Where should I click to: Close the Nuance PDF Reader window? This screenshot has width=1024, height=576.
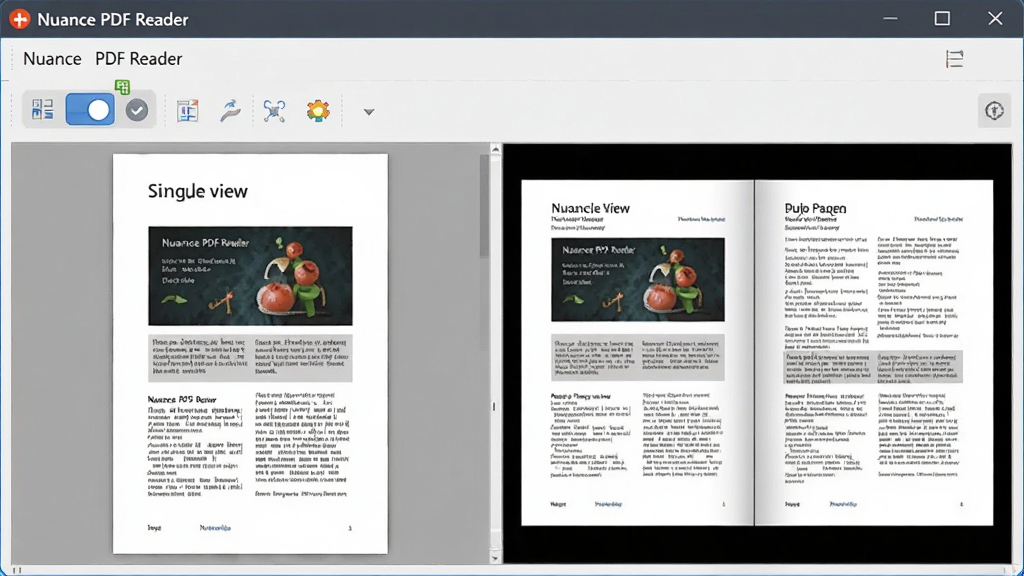[995, 18]
